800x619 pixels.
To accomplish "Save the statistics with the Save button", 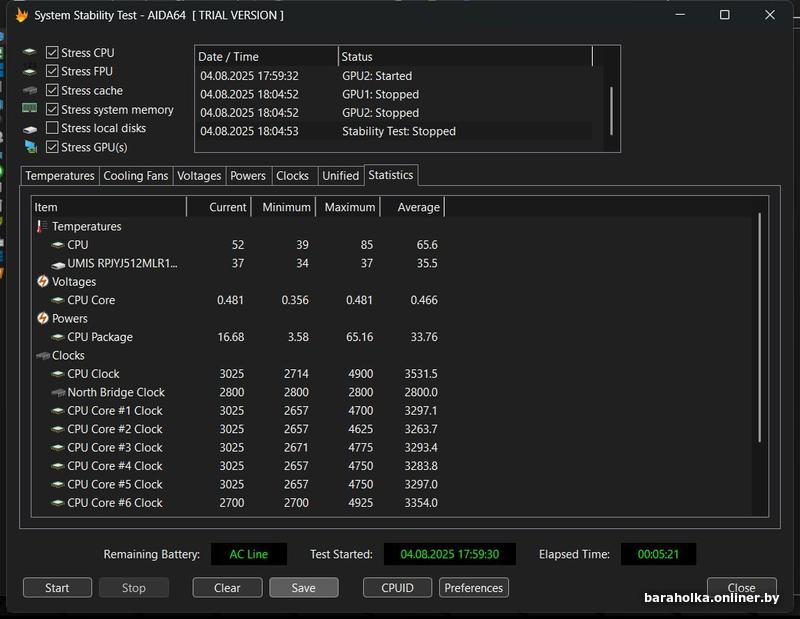I will [304, 587].
